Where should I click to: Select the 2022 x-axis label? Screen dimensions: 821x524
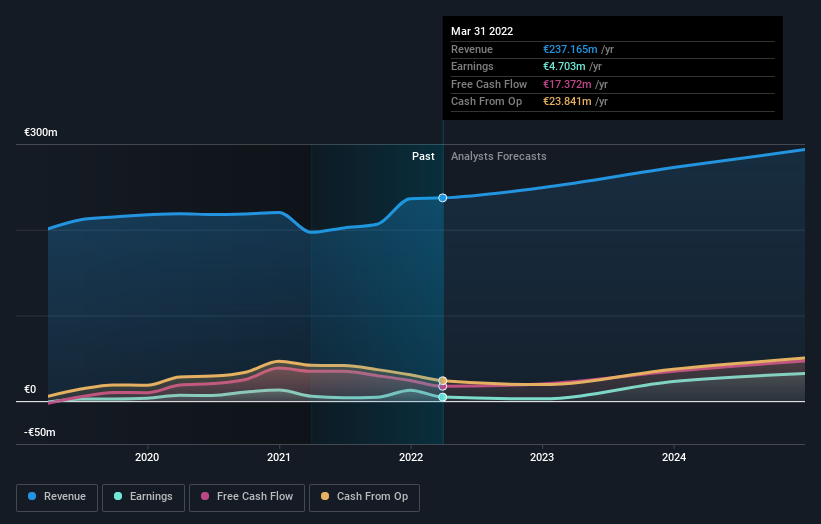(x=411, y=457)
